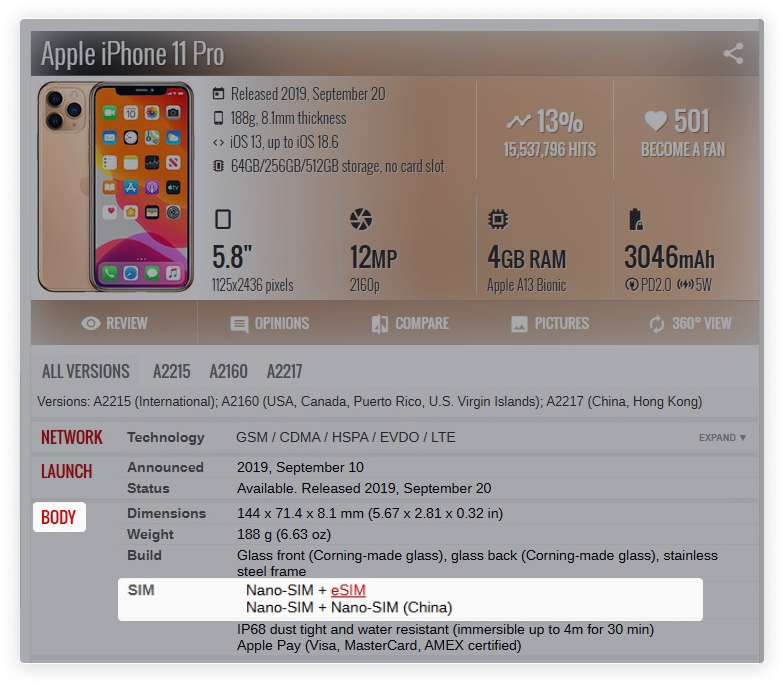Switch to the A2160 version tab
This screenshot has width=784, height=686.
pos(228,372)
